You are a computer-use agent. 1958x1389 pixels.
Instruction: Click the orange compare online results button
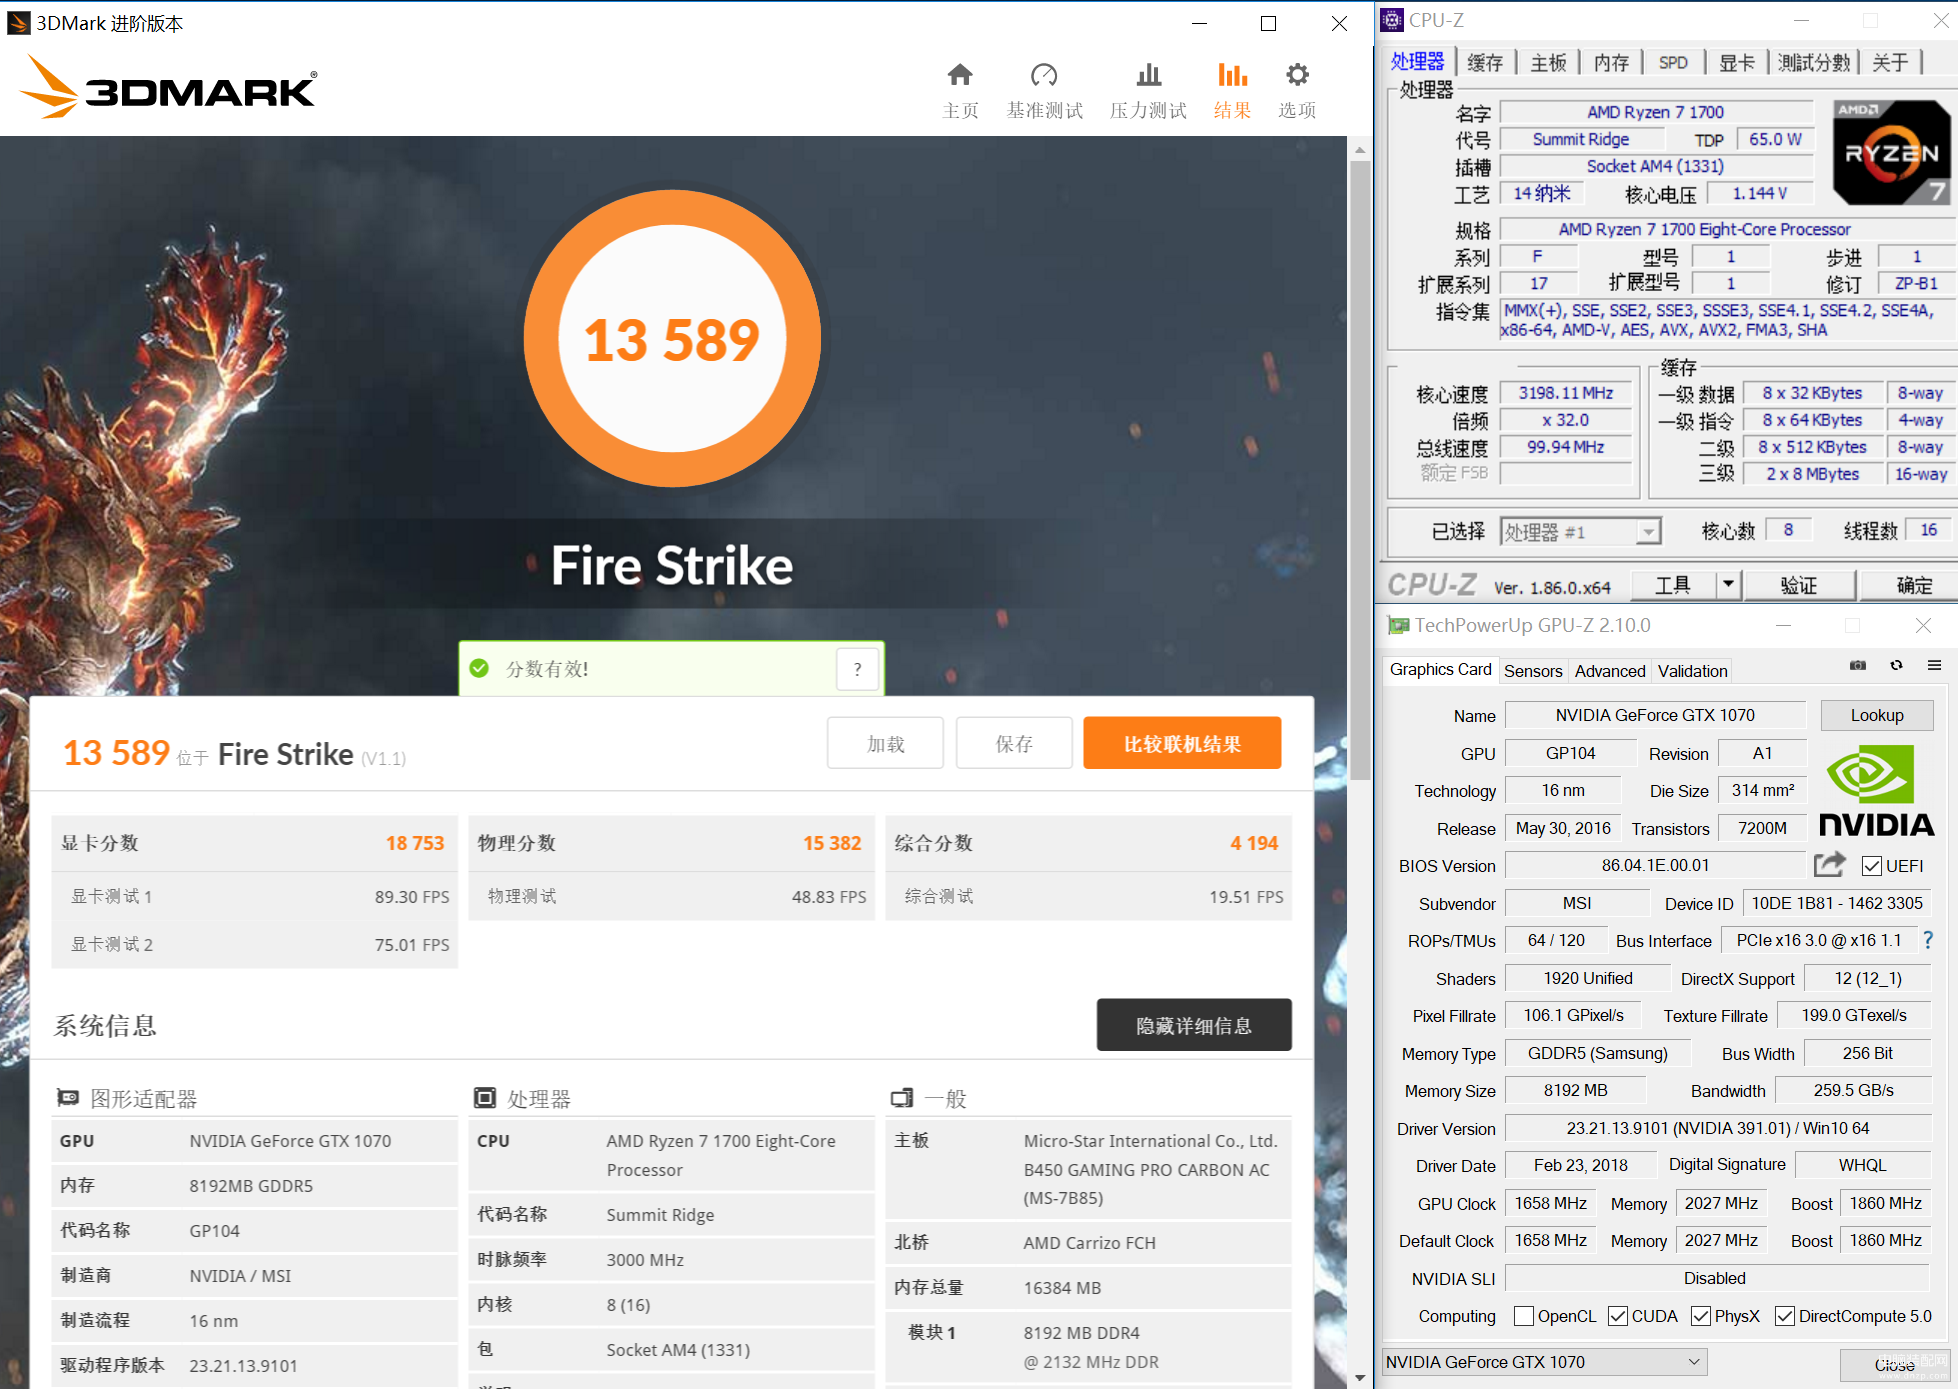point(1182,743)
